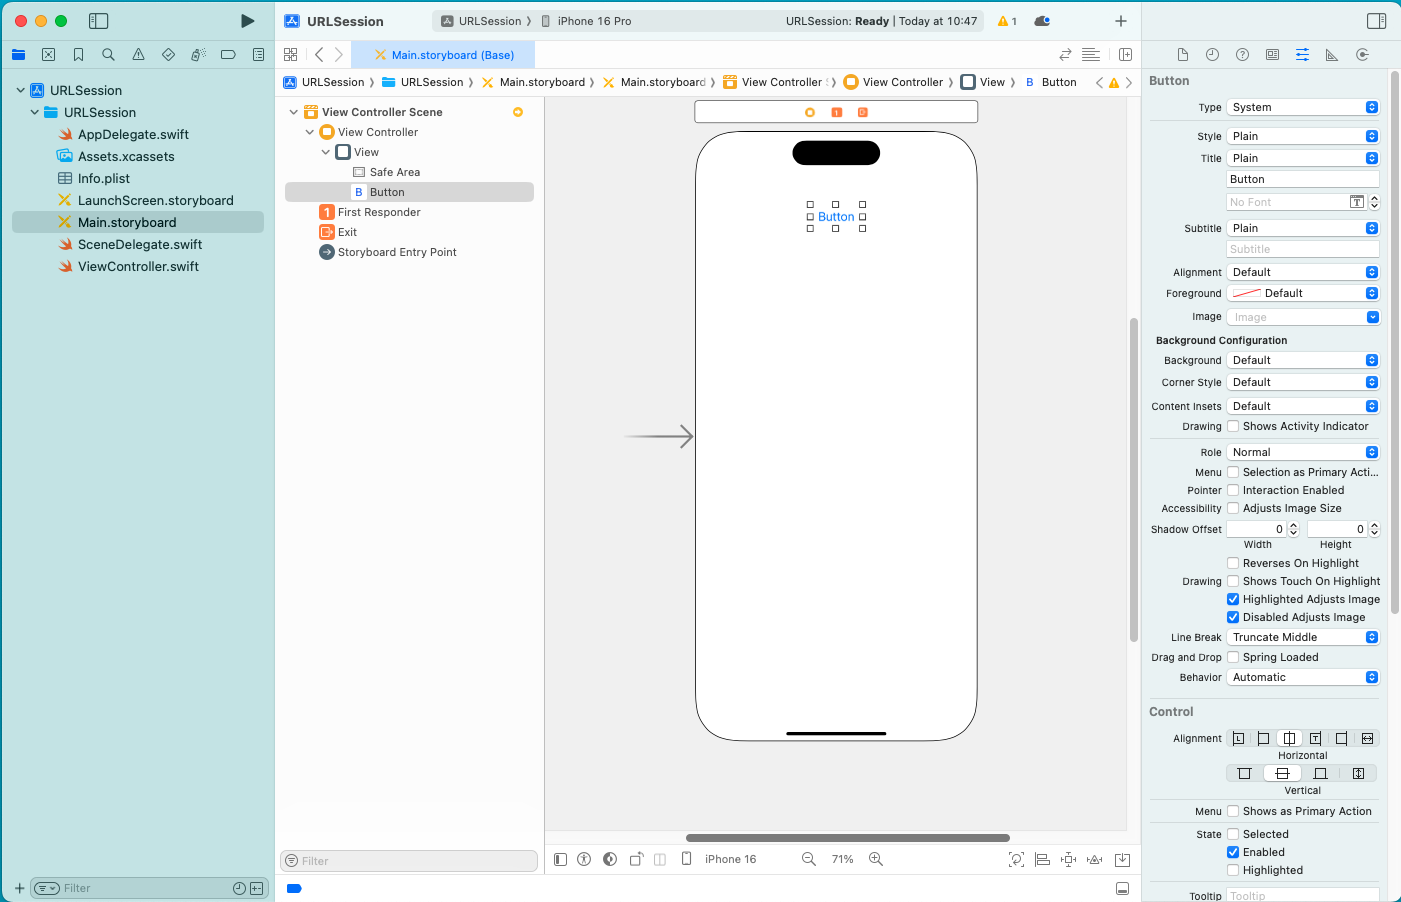1401x902 pixels.
Task: Toggle the inspectors panel sidebar icon
Action: click(x=1376, y=21)
